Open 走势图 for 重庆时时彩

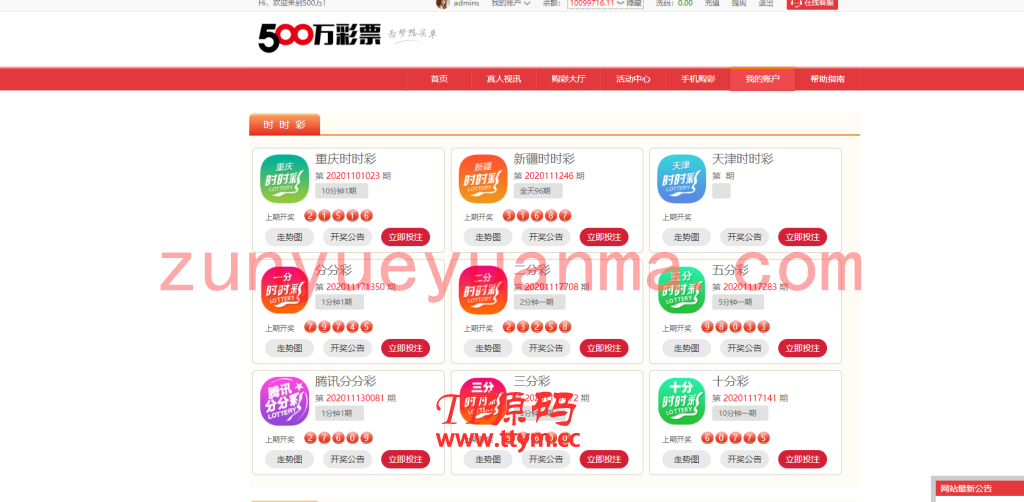point(289,237)
